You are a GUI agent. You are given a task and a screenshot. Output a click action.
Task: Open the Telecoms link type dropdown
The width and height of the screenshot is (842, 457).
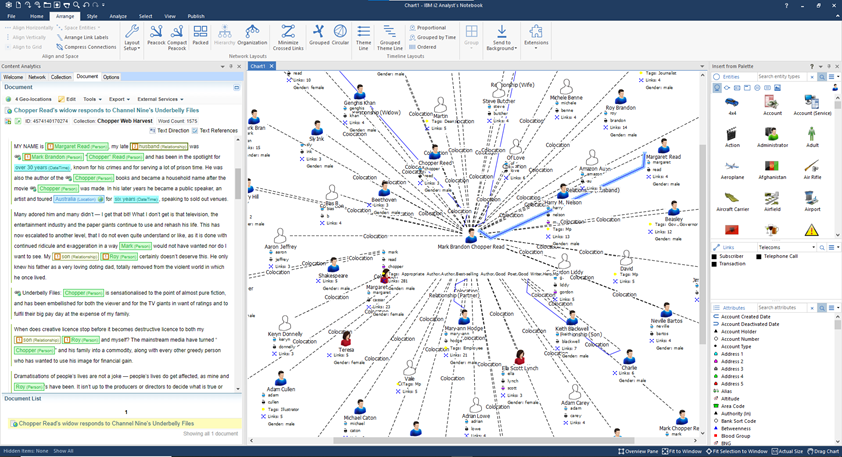tap(785, 247)
